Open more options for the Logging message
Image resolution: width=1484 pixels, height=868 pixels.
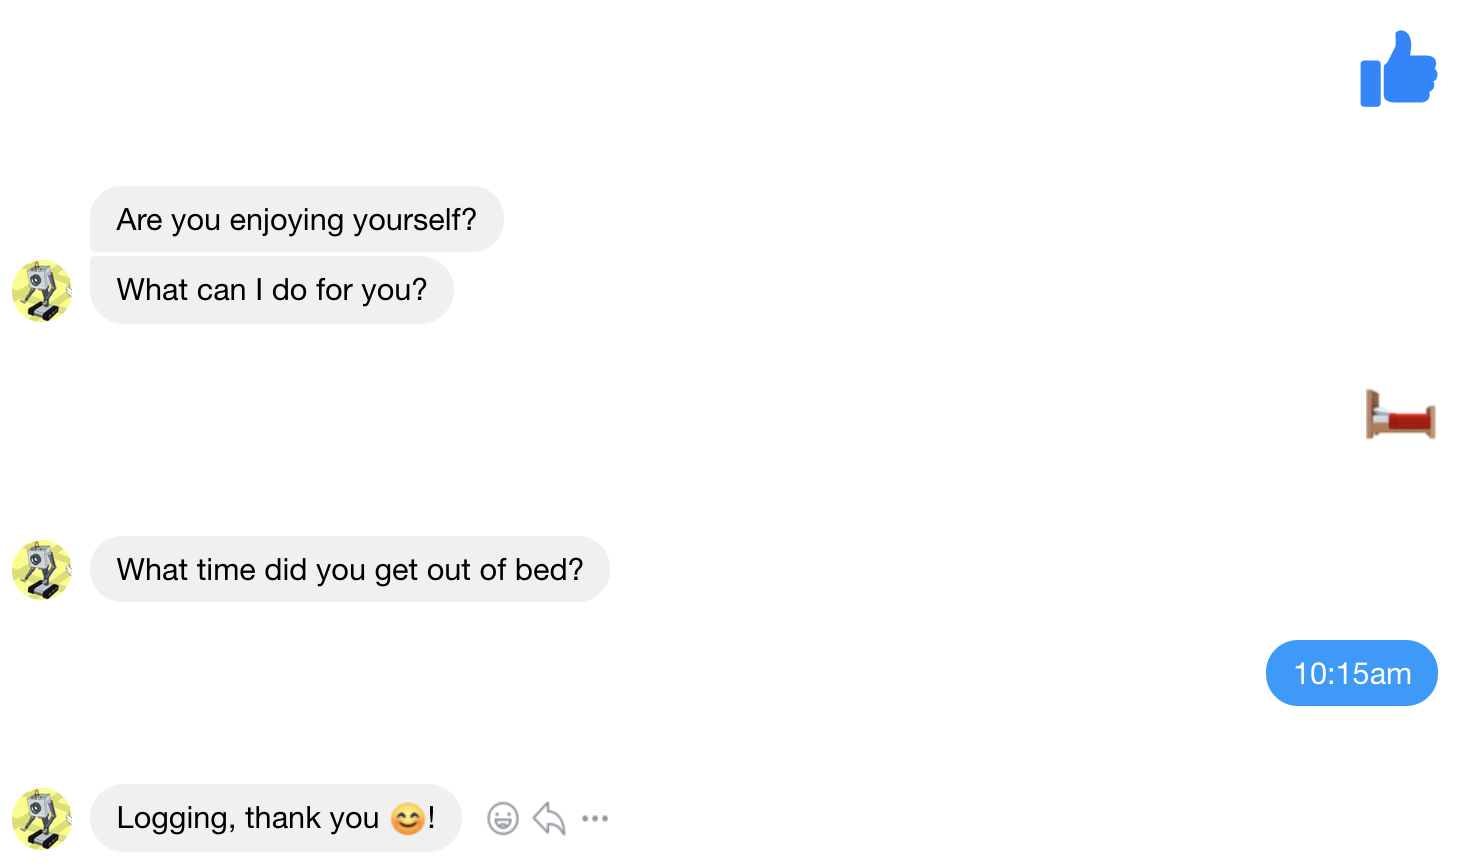(595, 819)
